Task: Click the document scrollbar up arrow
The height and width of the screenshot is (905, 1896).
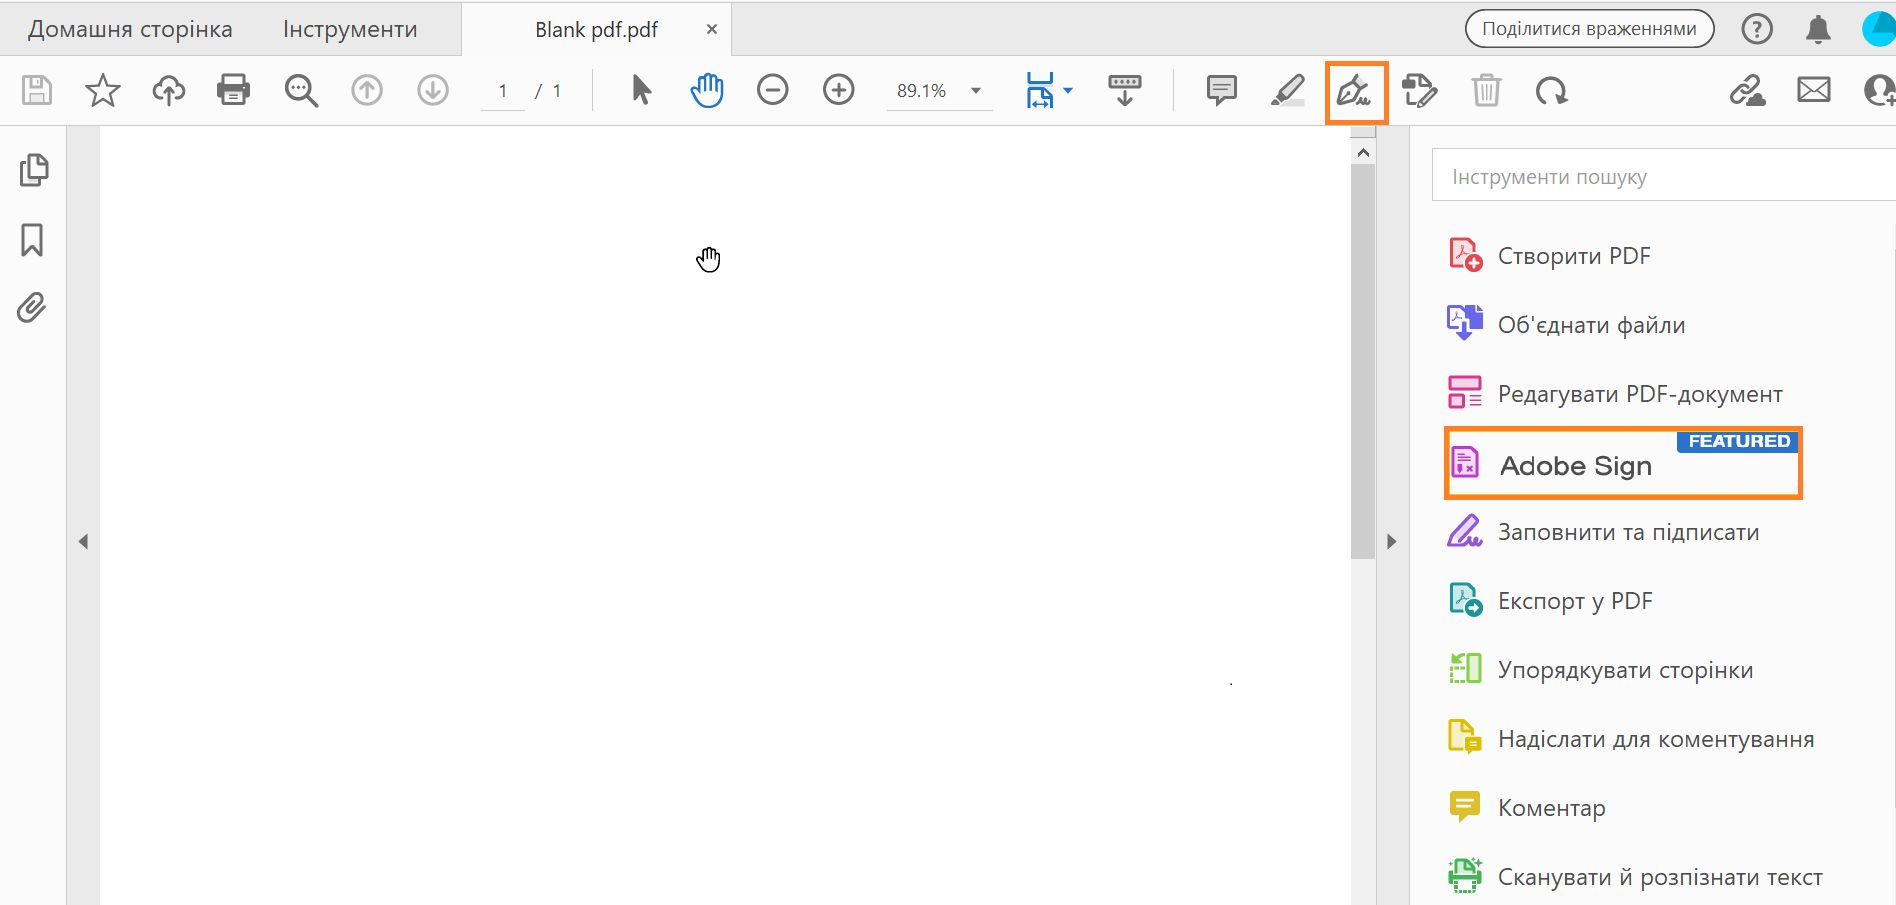Action: [x=1363, y=153]
